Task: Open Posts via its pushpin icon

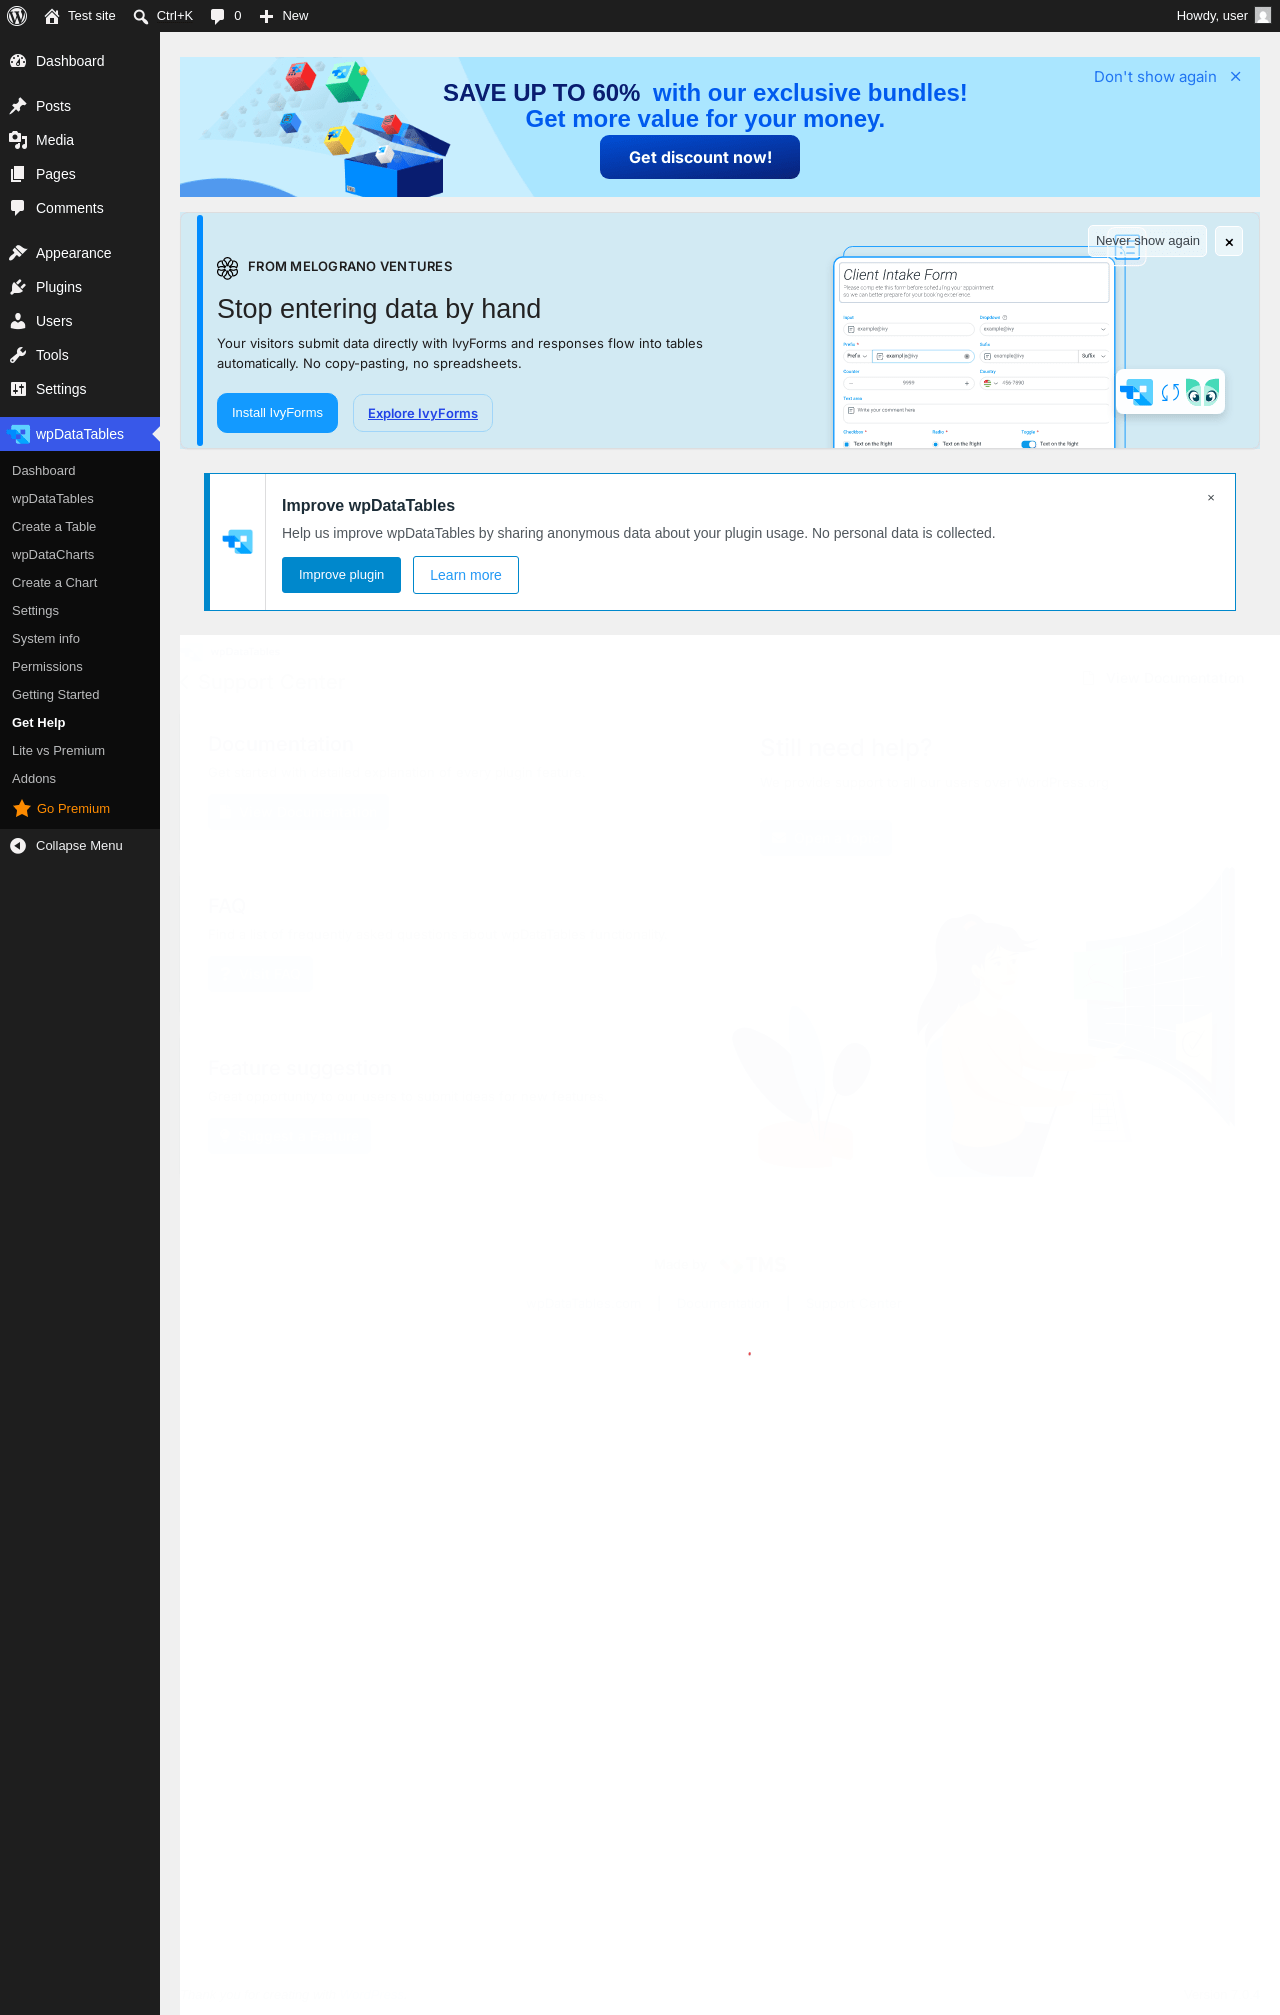Action: point(18,106)
